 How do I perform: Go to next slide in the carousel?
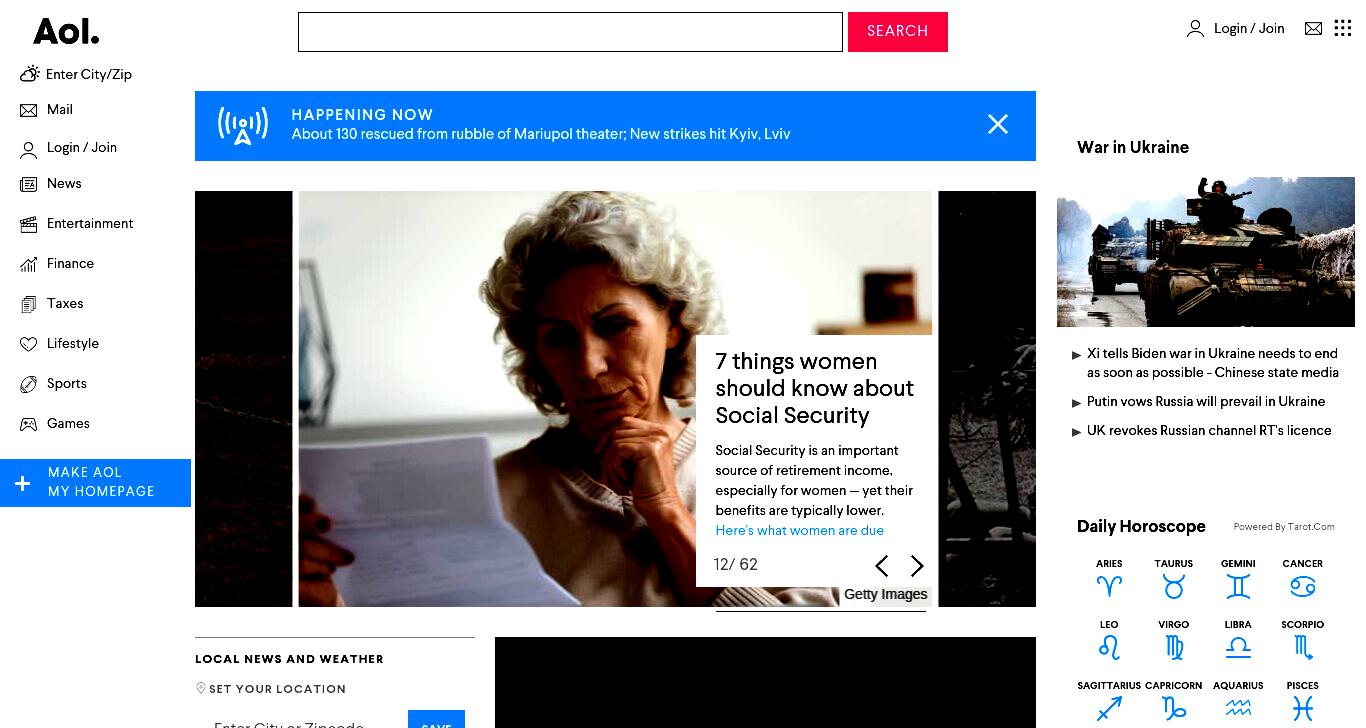click(x=917, y=566)
